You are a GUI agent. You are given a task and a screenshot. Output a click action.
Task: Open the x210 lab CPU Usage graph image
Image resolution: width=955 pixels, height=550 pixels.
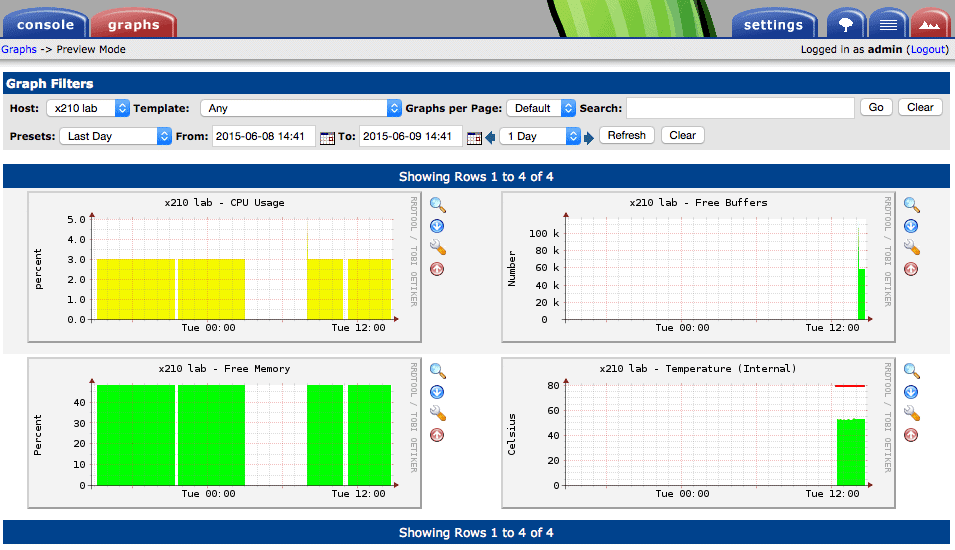[225, 267]
